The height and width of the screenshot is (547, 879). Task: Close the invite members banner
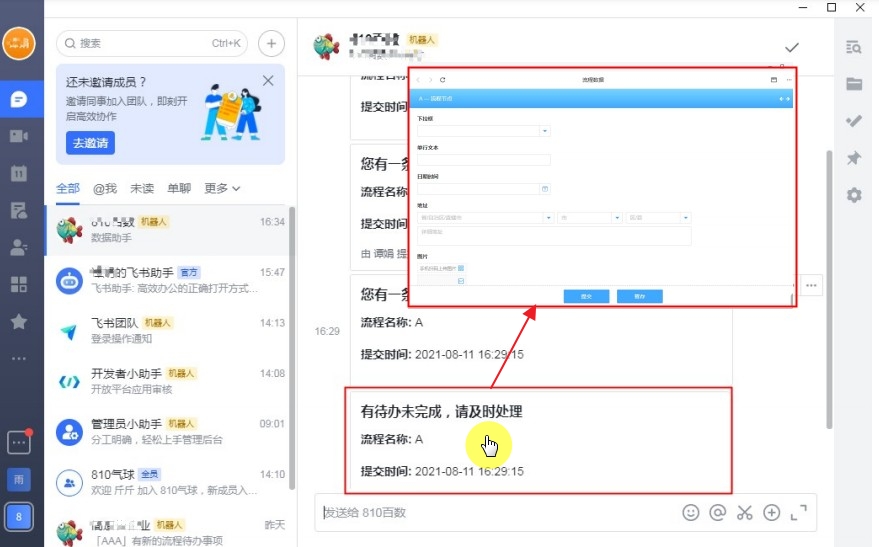pyautogui.click(x=268, y=81)
